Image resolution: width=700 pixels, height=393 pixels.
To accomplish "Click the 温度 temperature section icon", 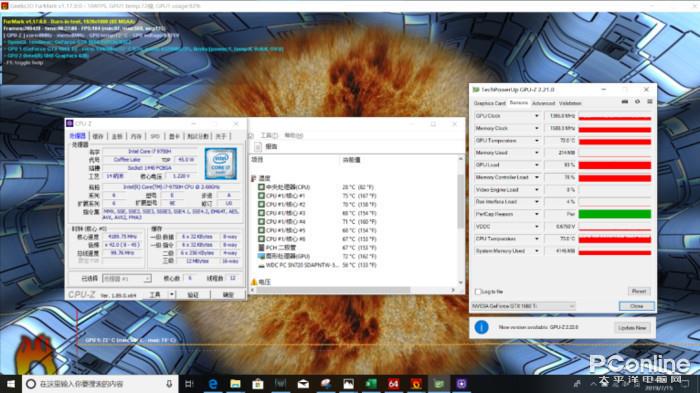I will 254,178.
